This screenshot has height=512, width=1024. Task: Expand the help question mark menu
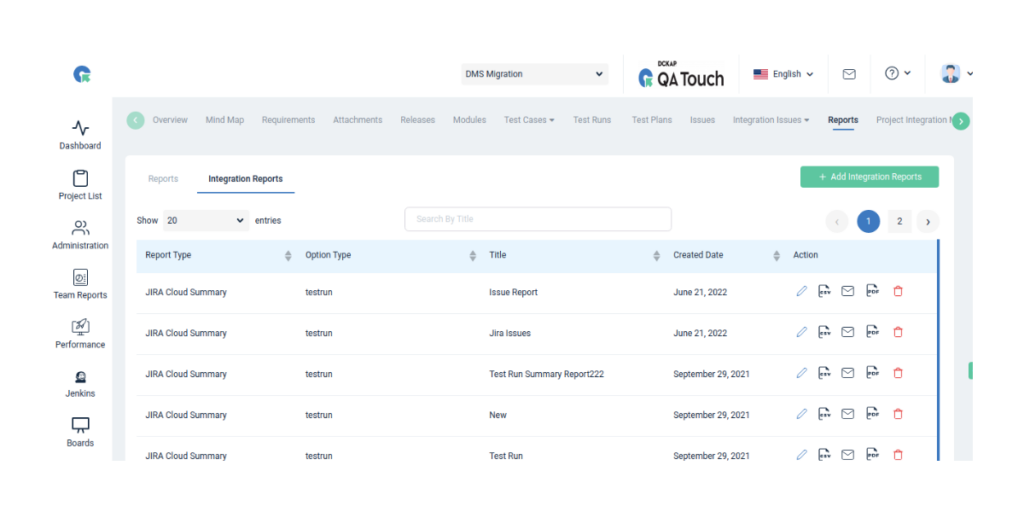pos(898,74)
